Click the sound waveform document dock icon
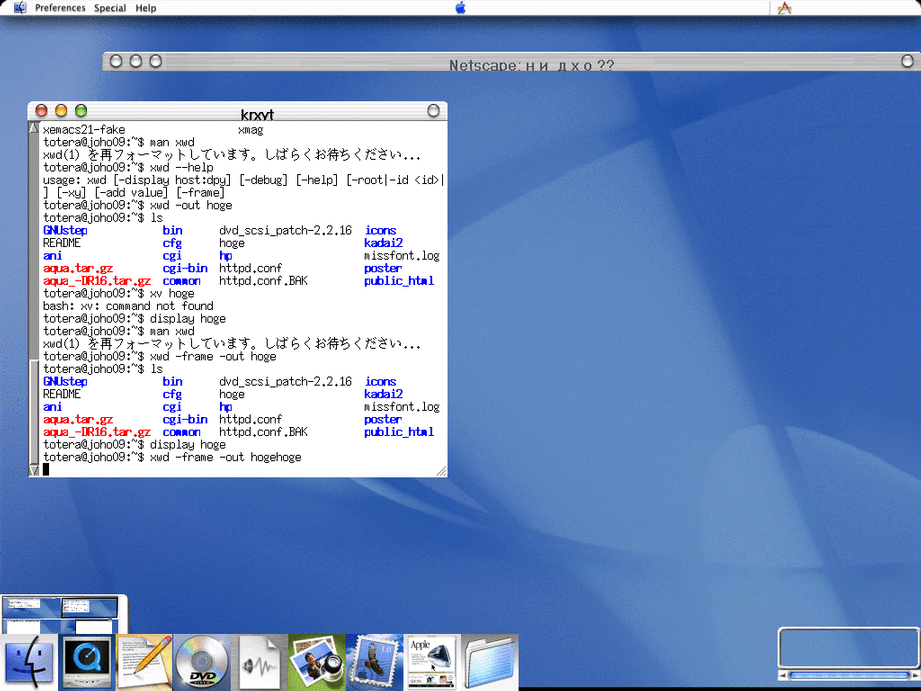Viewport: 921px width, 691px height. (260, 662)
